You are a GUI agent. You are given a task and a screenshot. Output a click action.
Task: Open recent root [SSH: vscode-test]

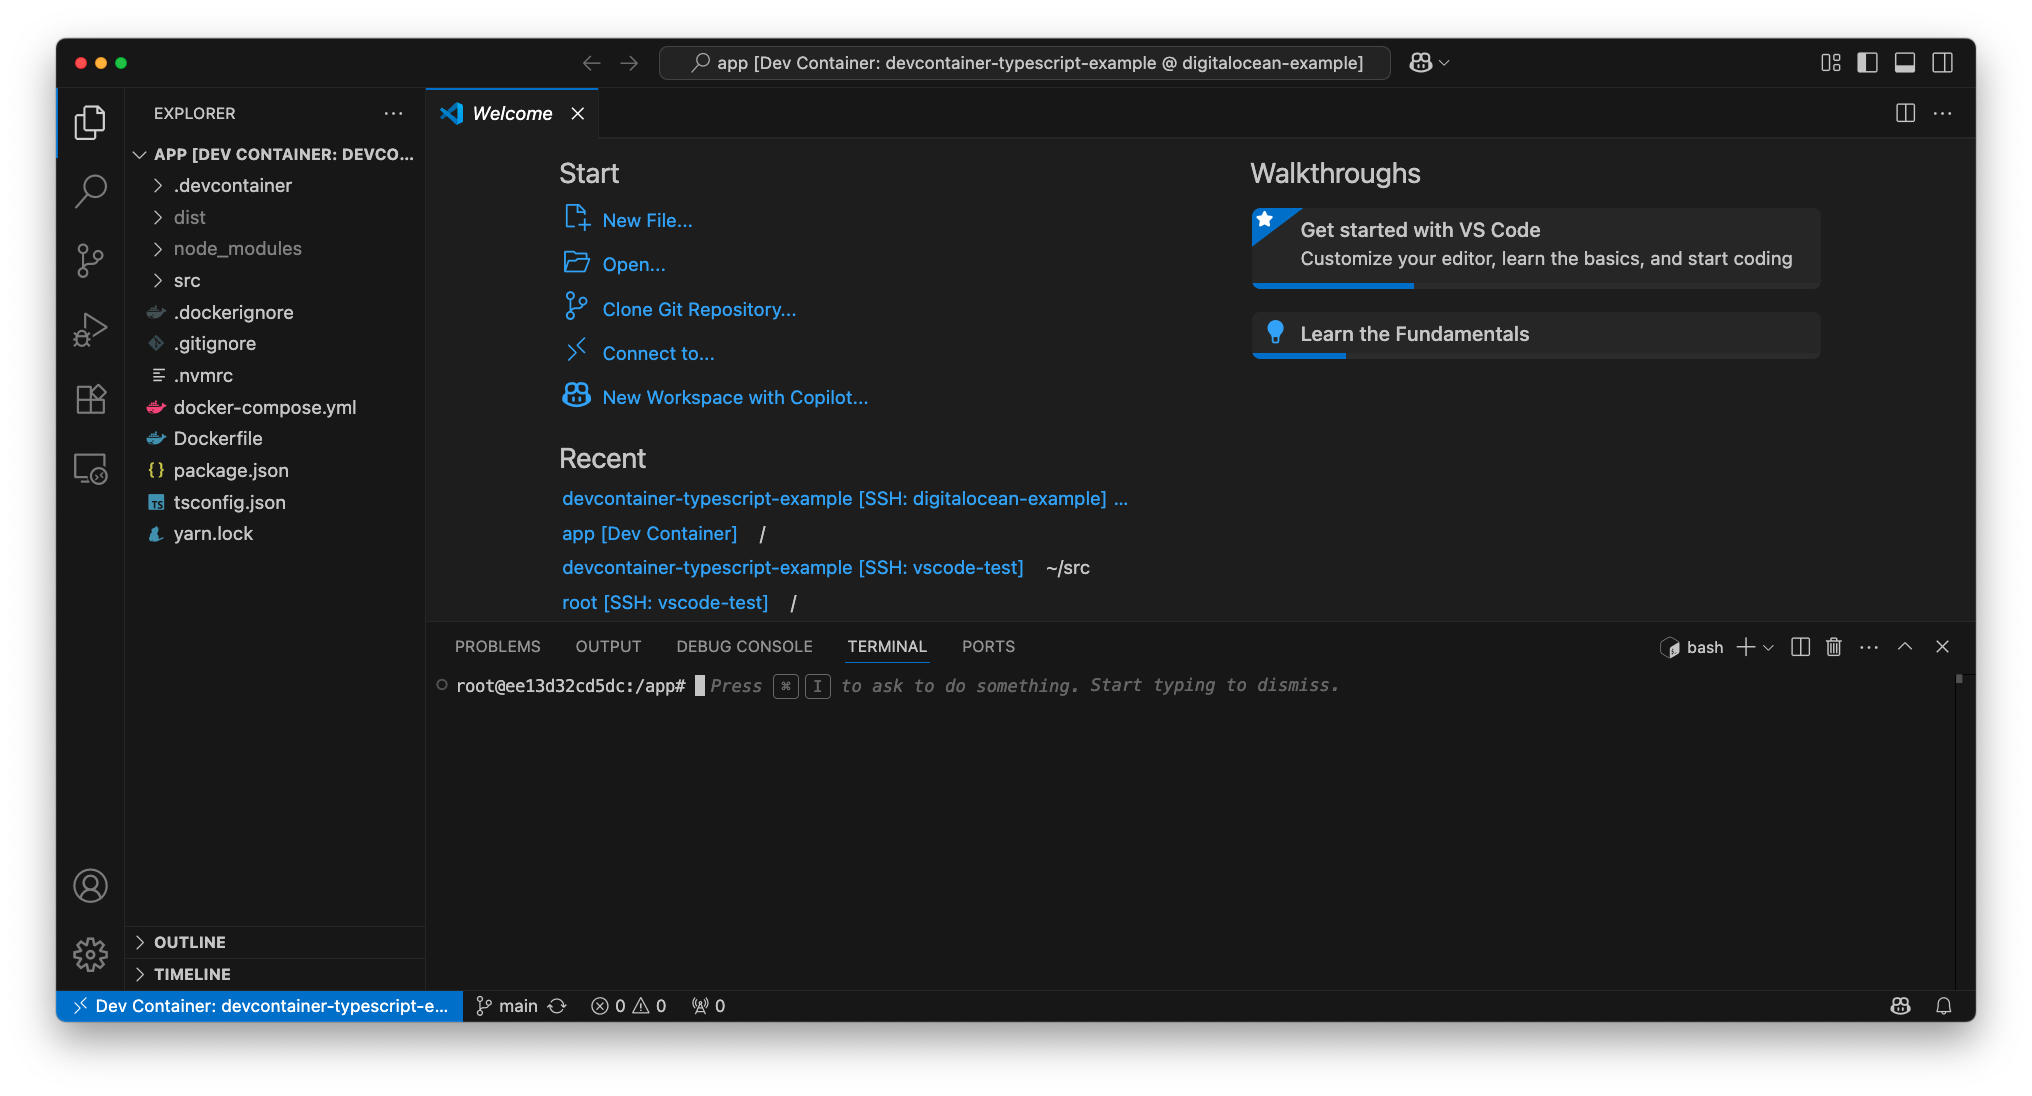(665, 602)
